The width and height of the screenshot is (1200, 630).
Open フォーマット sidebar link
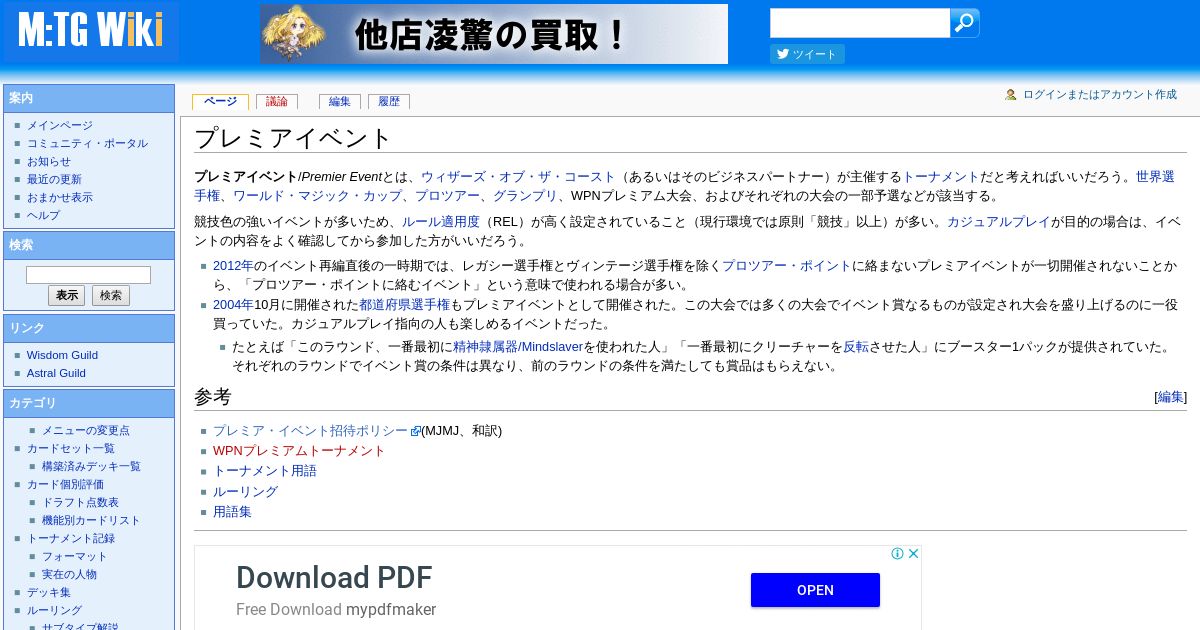tap(74, 556)
